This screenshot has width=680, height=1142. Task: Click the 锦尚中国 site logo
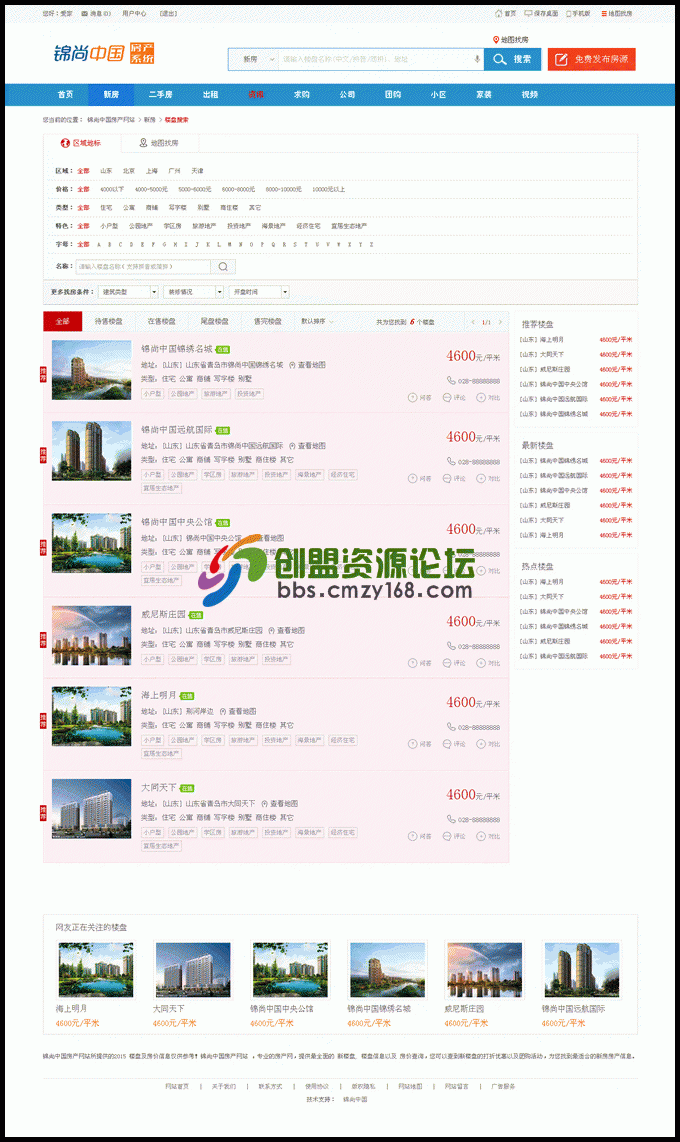[104, 53]
